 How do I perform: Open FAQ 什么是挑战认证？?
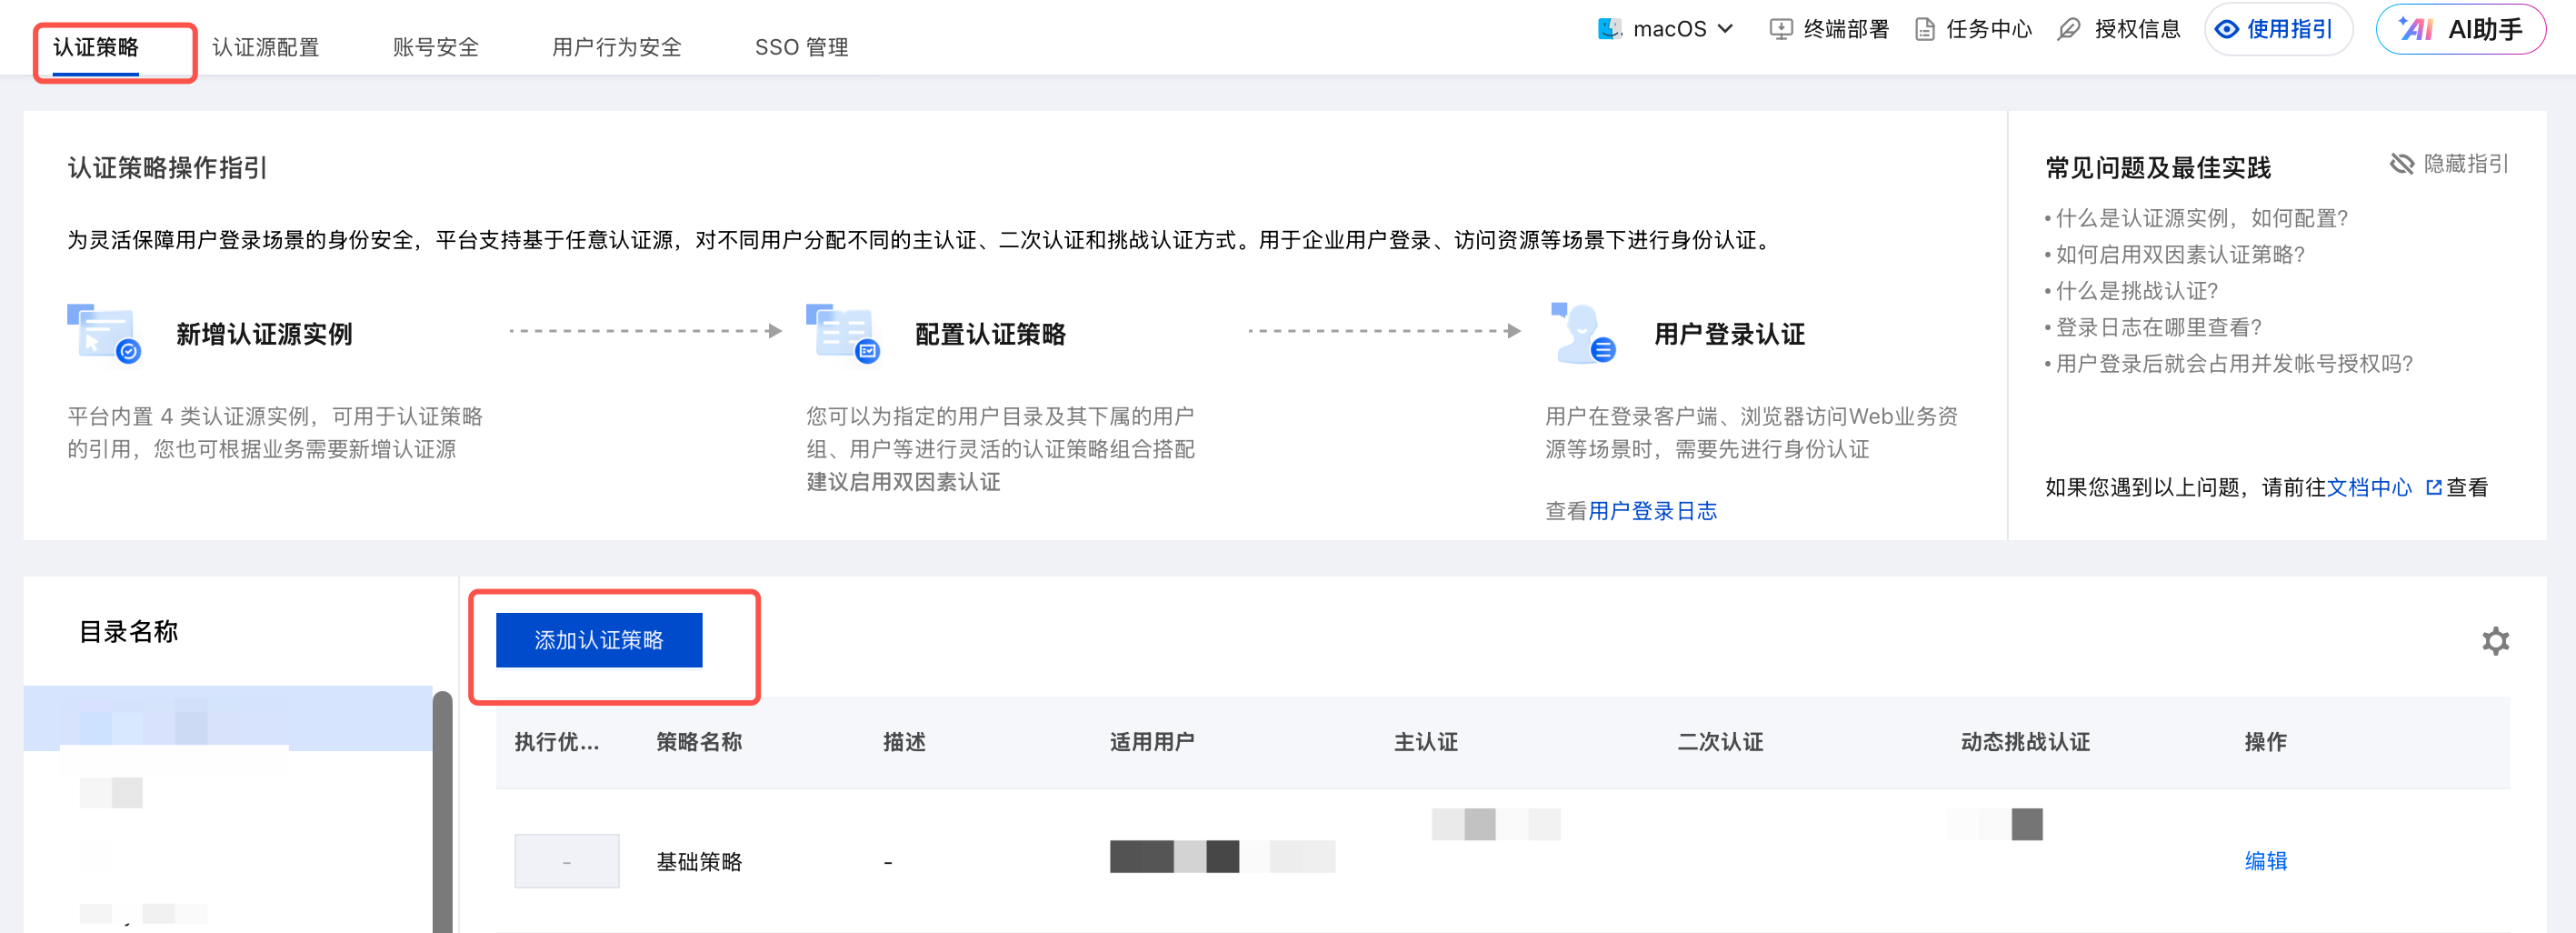[2137, 291]
